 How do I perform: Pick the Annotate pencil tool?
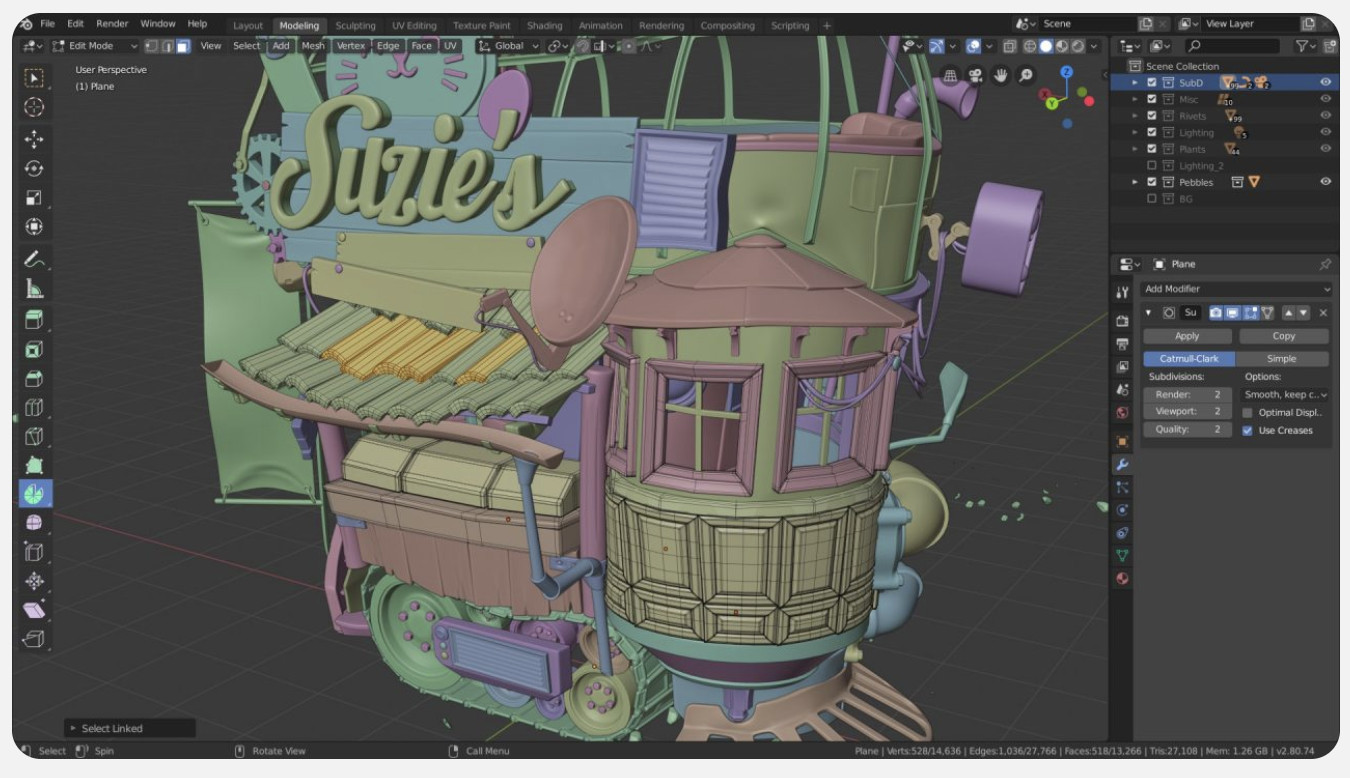(34, 259)
